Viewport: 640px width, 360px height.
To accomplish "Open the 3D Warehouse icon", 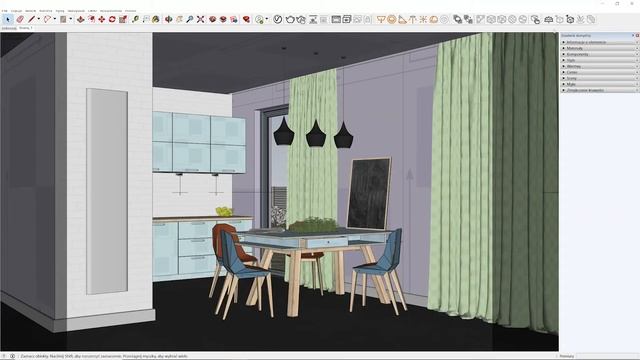I will point(212,19).
